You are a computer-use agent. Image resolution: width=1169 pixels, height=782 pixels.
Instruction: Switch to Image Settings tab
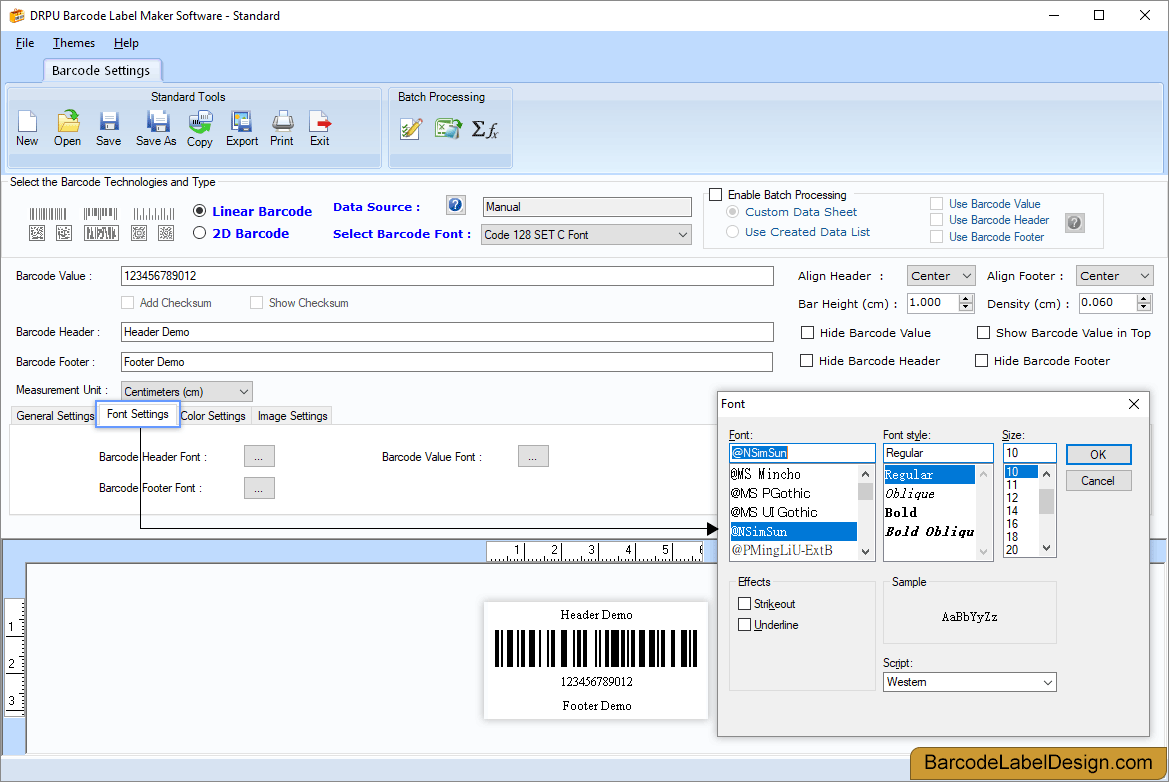click(292, 416)
